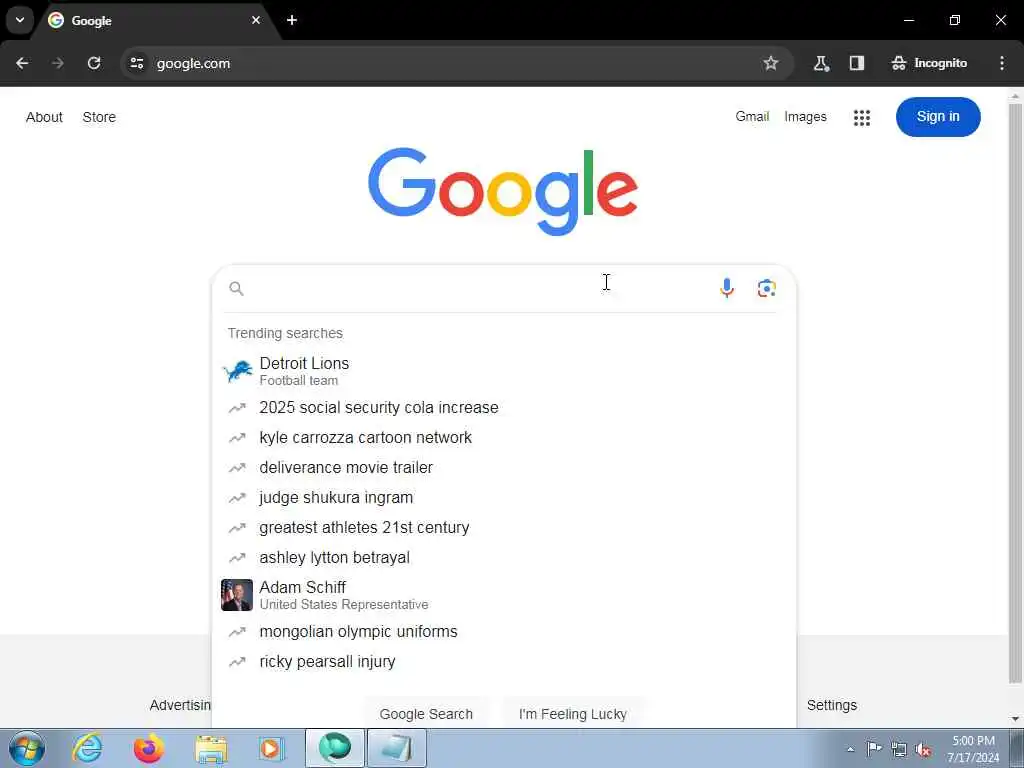Launch Internet Explorer from taskbar
1024x768 pixels.
(87, 748)
